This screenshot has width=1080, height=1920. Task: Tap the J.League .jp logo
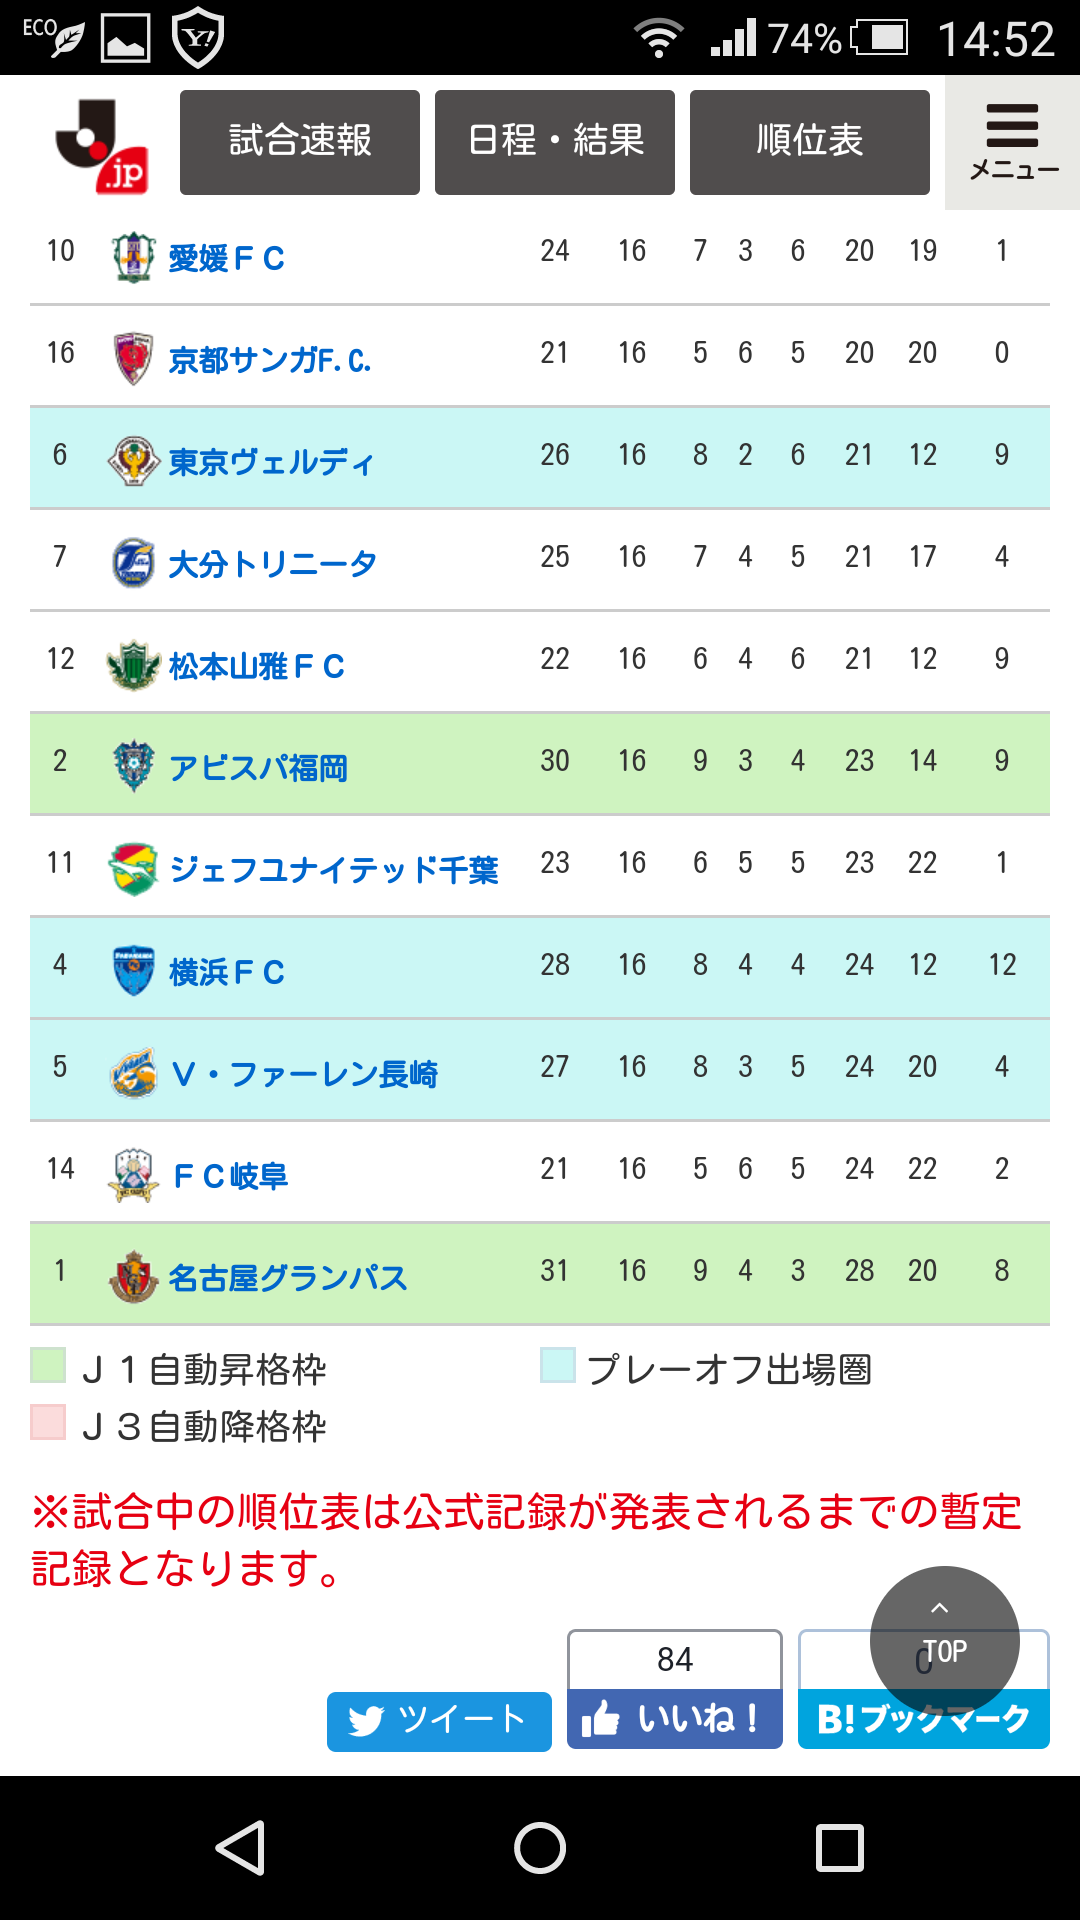(102, 146)
